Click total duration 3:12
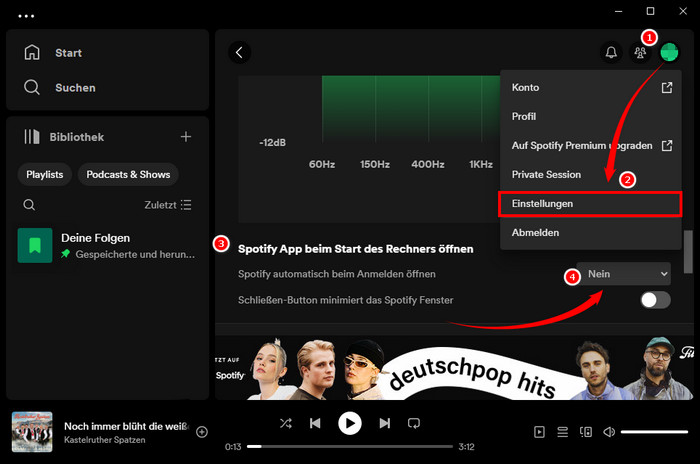Viewport: 700px width, 464px height. pos(466,447)
